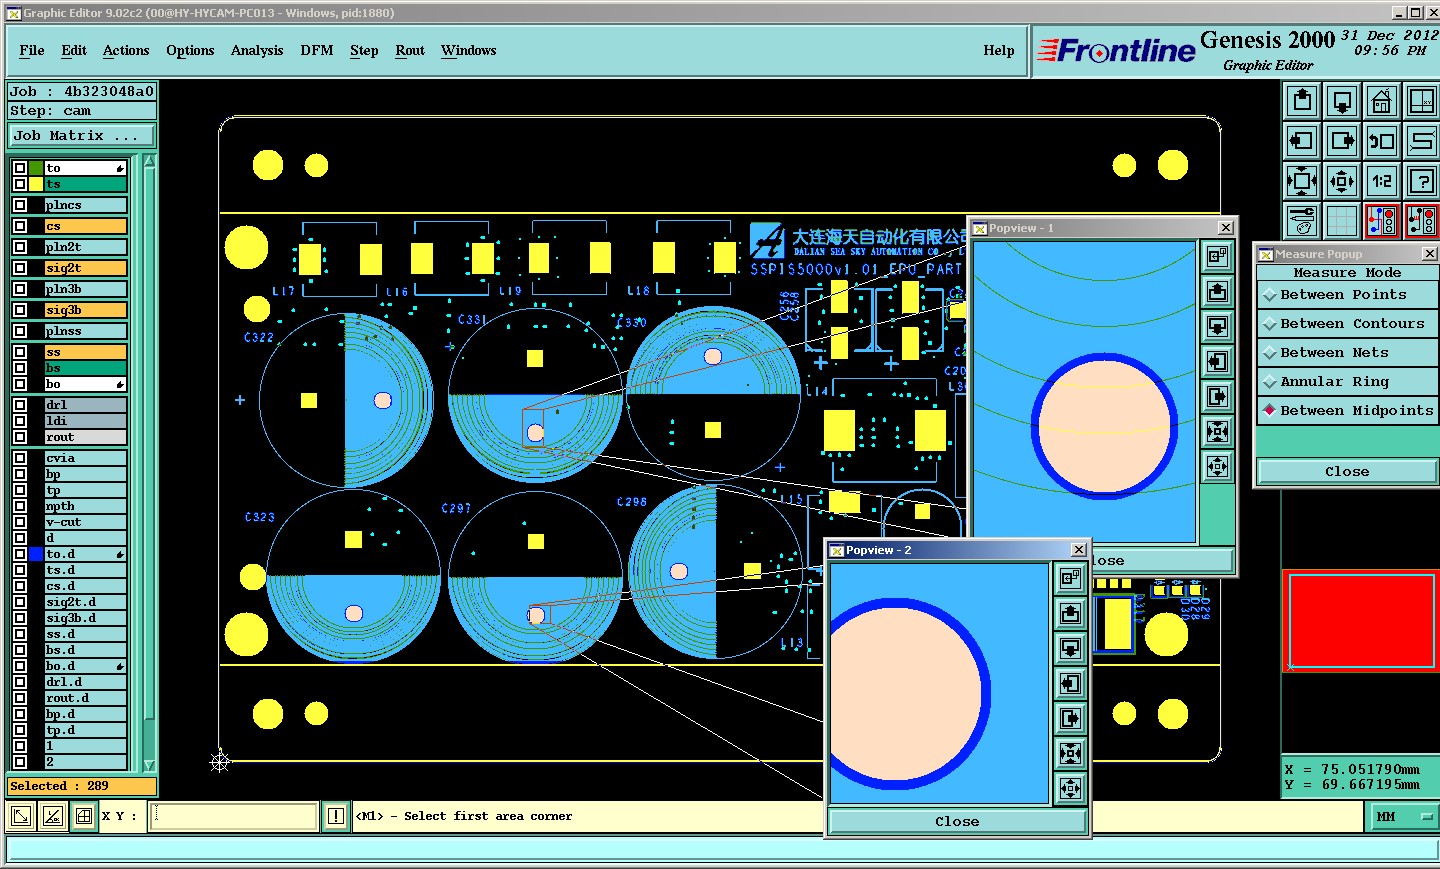Select the S-shaped snake route icon
This screenshot has width=1440, height=869.
(x=1421, y=141)
